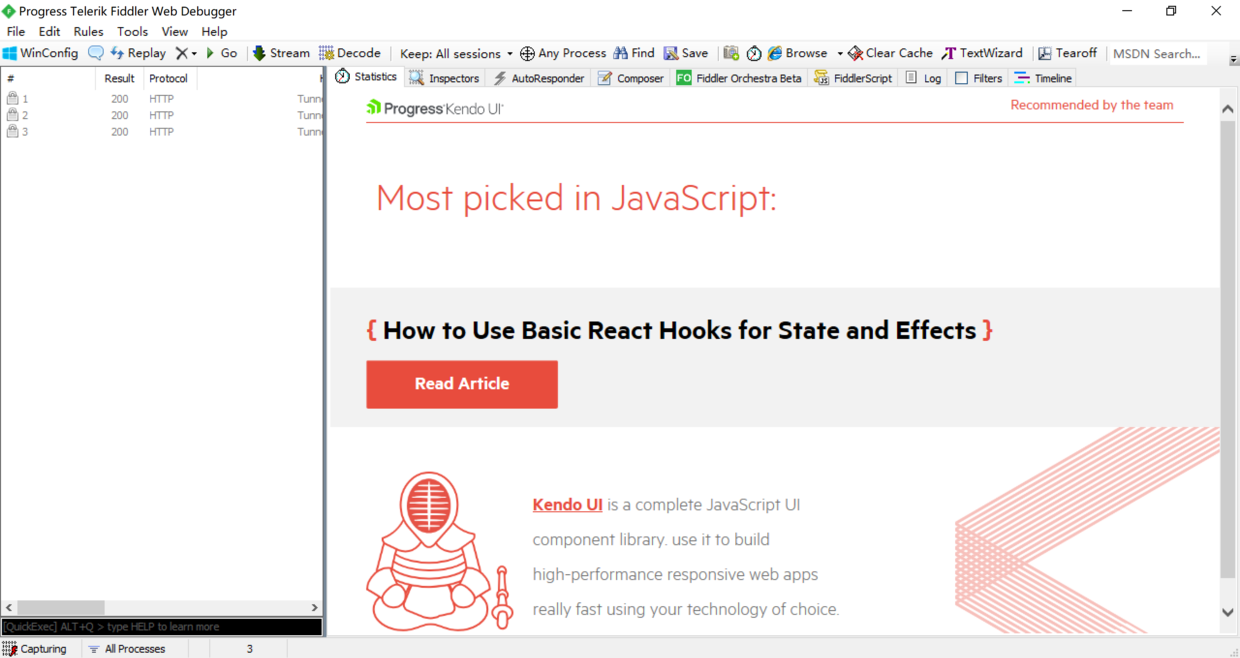Click the Progress Kendo UI logo
The width and height of the screenshot is (1240, 658).
pos(435,107)
